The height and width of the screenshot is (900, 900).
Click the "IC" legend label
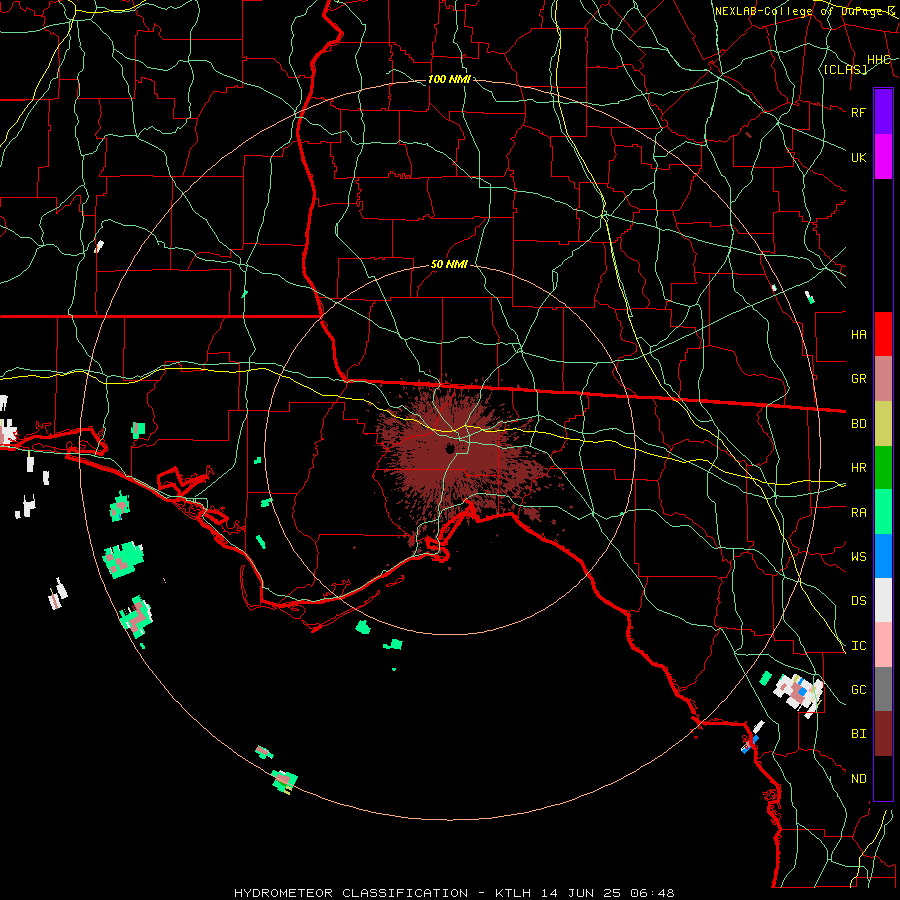point(858,645)
